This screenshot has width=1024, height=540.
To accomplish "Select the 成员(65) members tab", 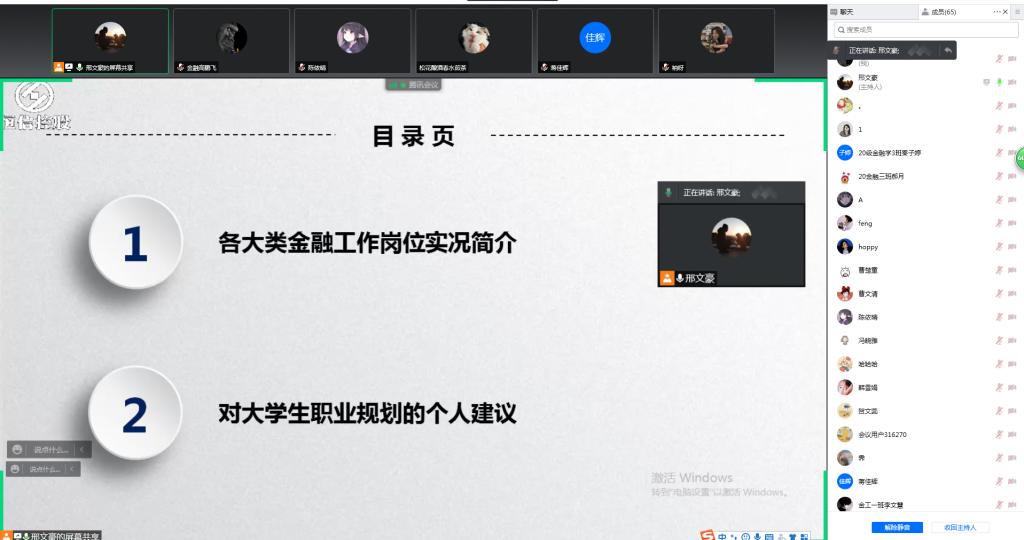I will point(944,11).
